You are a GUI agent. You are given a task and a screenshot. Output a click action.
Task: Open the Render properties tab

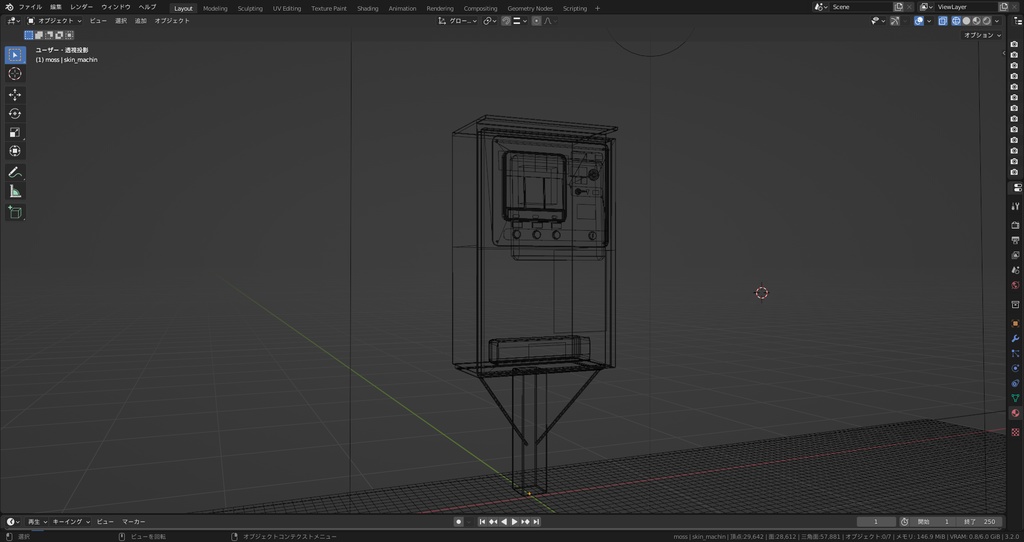point(1015,225)
